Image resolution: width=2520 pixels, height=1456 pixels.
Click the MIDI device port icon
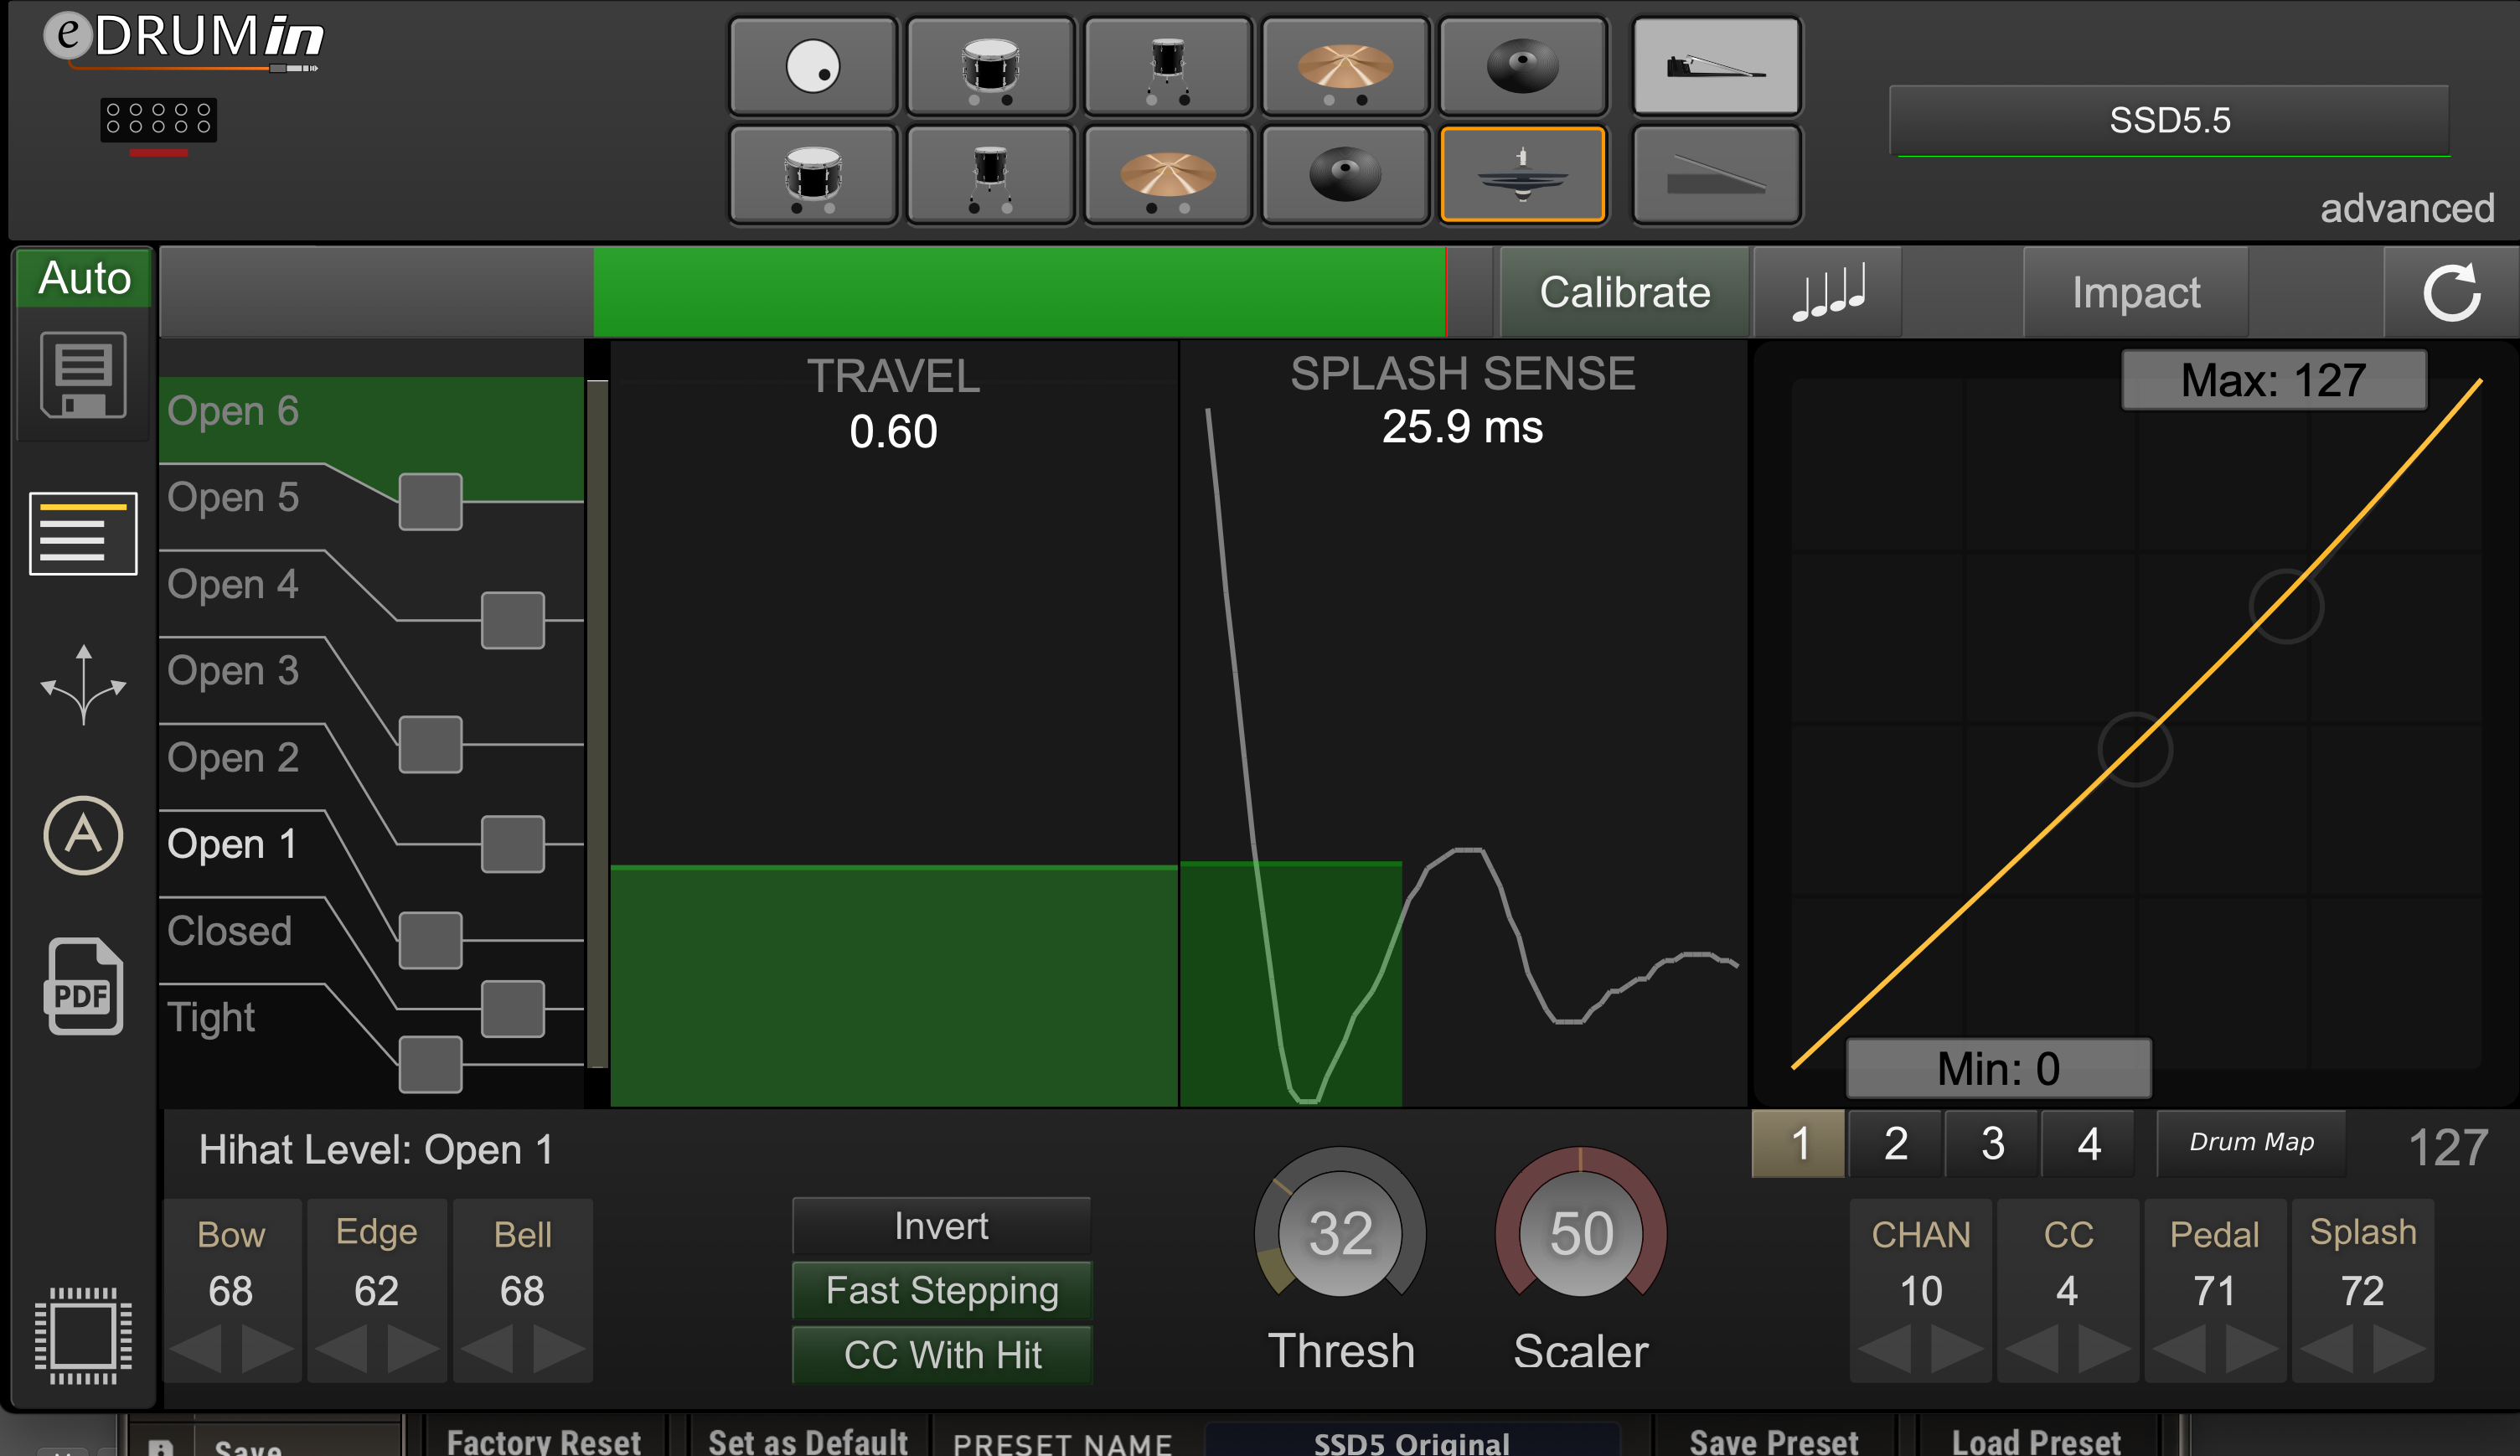(x=158, y=120)
